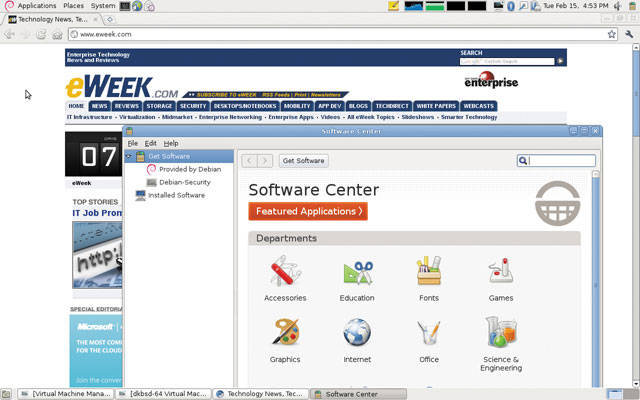Open the eWeek WHITE PAPERS tab
The image size is (640, 400).
(436, 106)
